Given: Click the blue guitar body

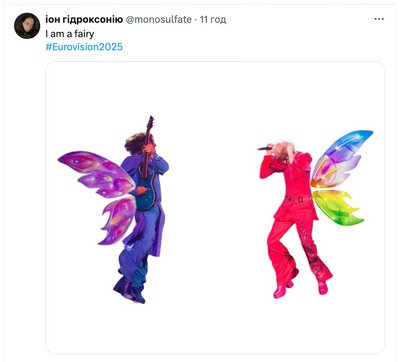Looking at the screenshot, I should [146, 197].
